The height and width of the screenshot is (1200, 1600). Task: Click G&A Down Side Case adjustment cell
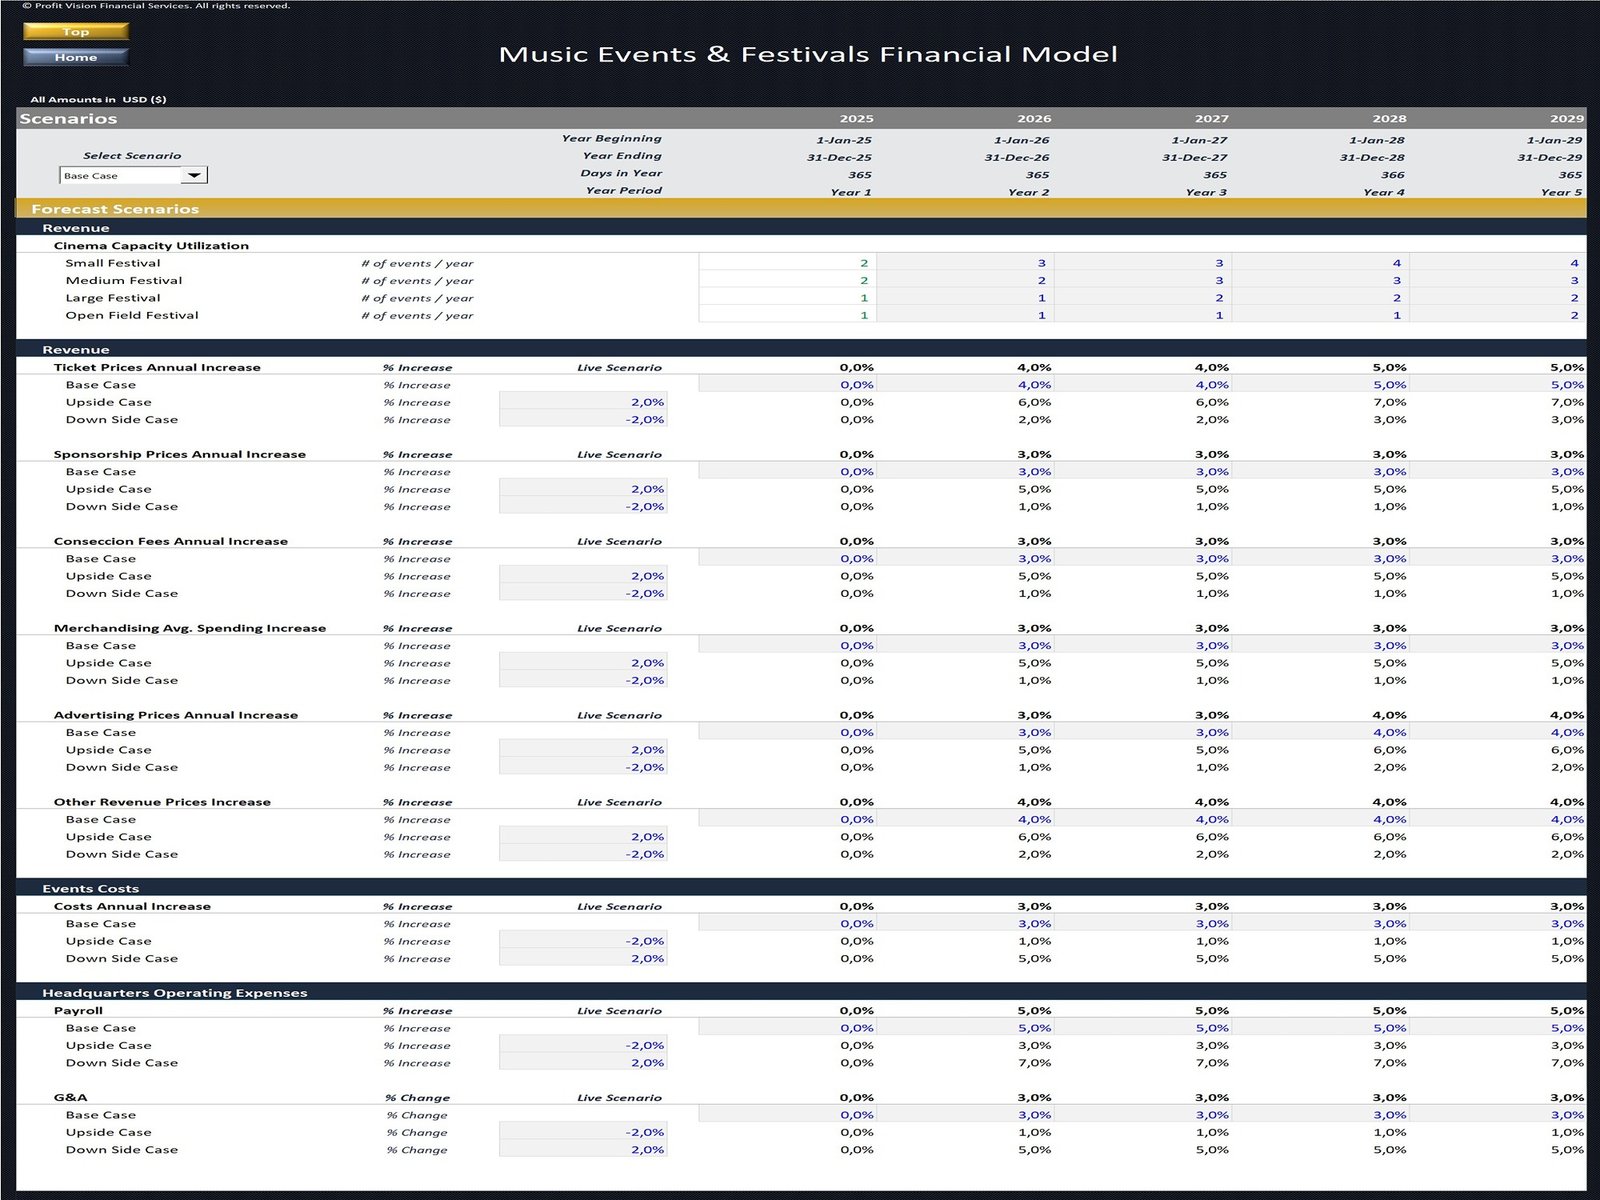[x=583, y=1150]
